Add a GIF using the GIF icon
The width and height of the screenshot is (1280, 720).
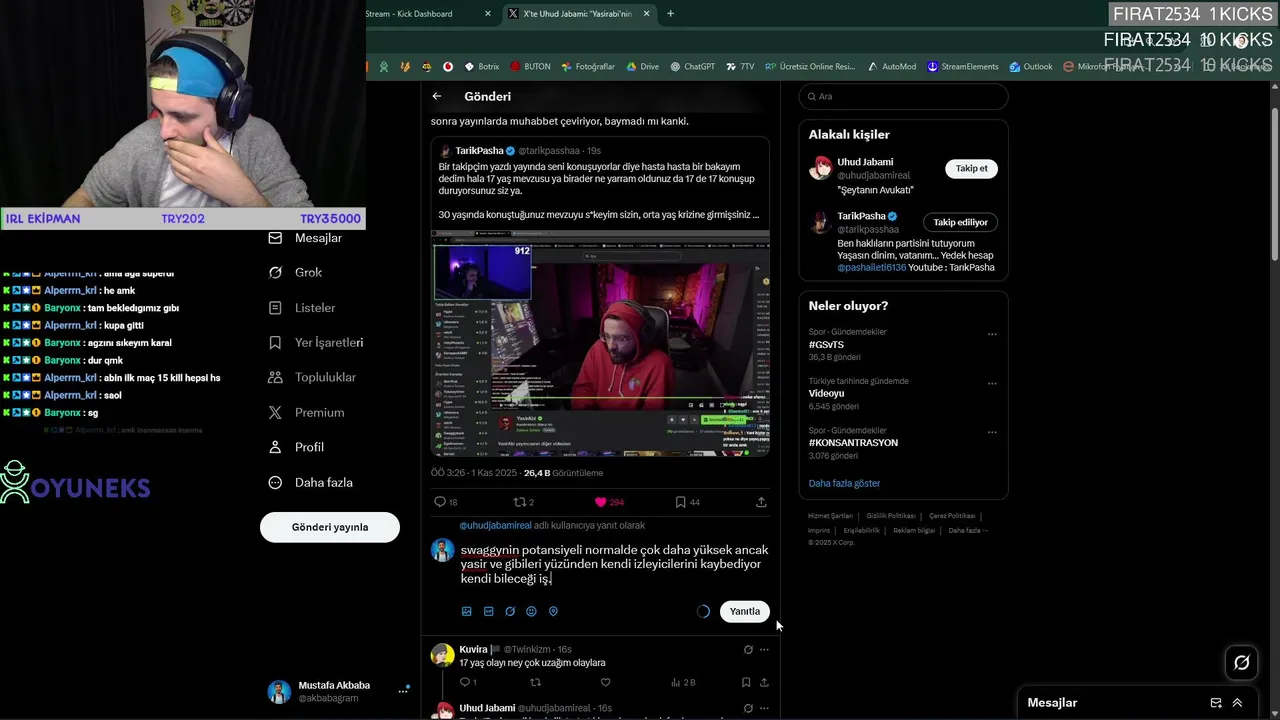[x=488, y=611]
